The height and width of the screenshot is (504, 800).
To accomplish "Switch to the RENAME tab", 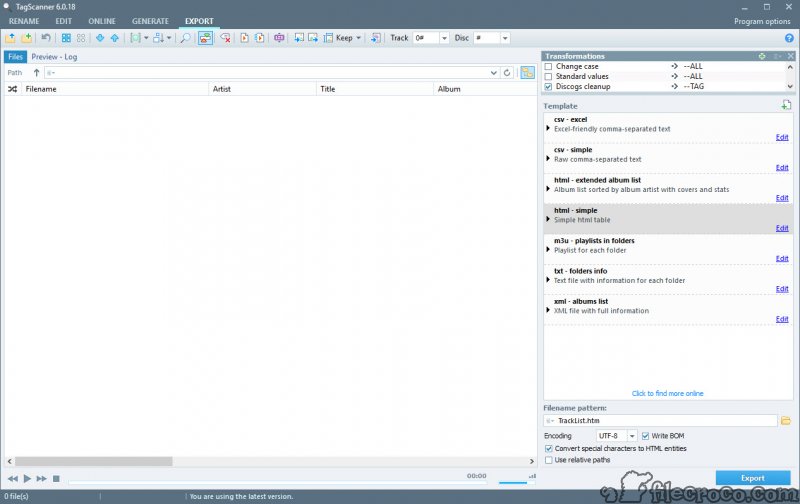I will (24, 21).
